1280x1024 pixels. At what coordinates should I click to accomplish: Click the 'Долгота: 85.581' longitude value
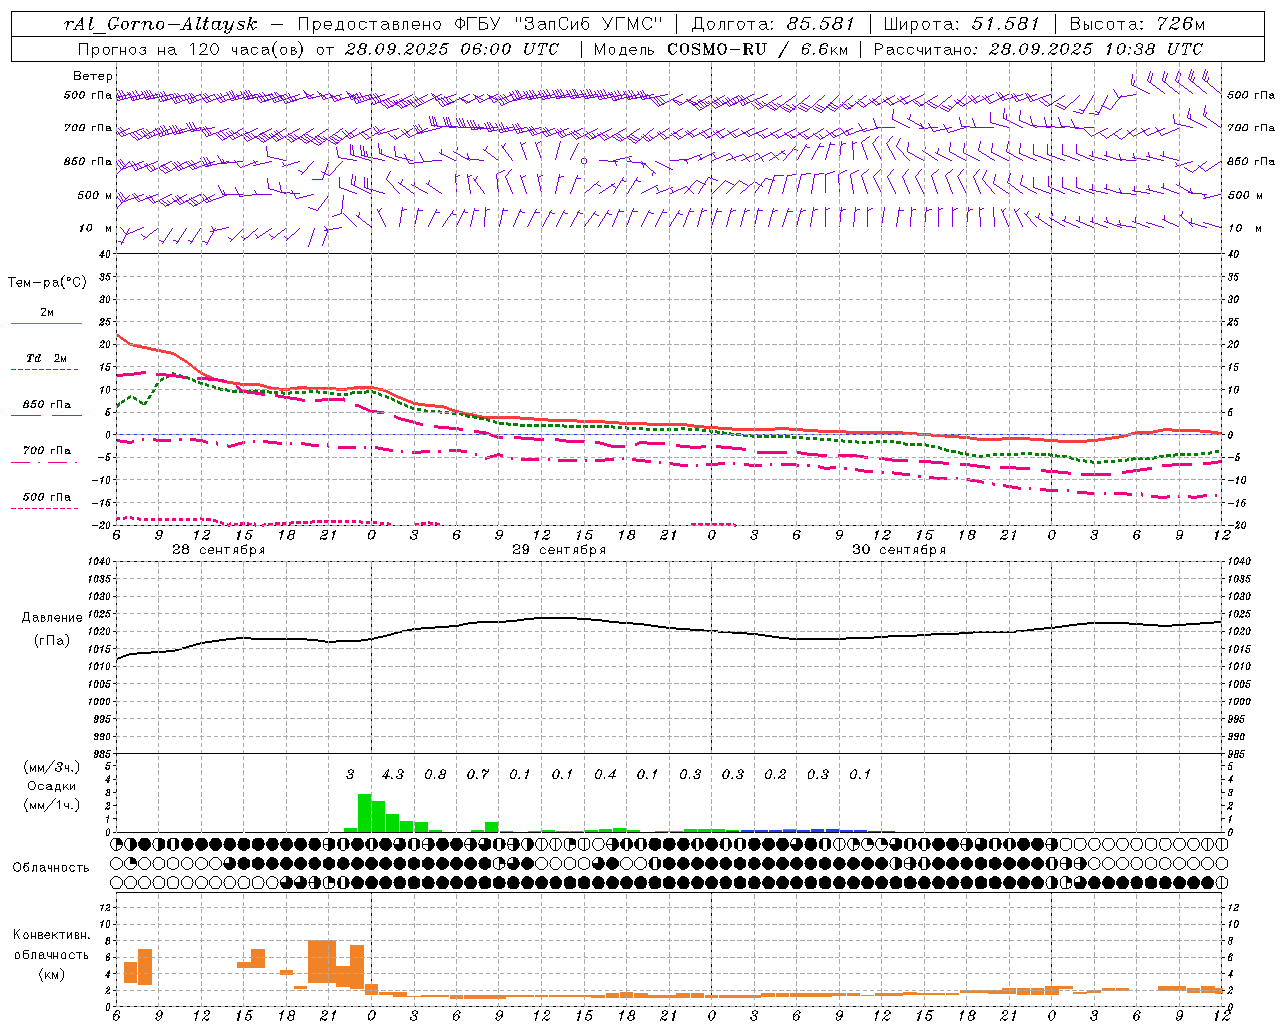[775, 24]
